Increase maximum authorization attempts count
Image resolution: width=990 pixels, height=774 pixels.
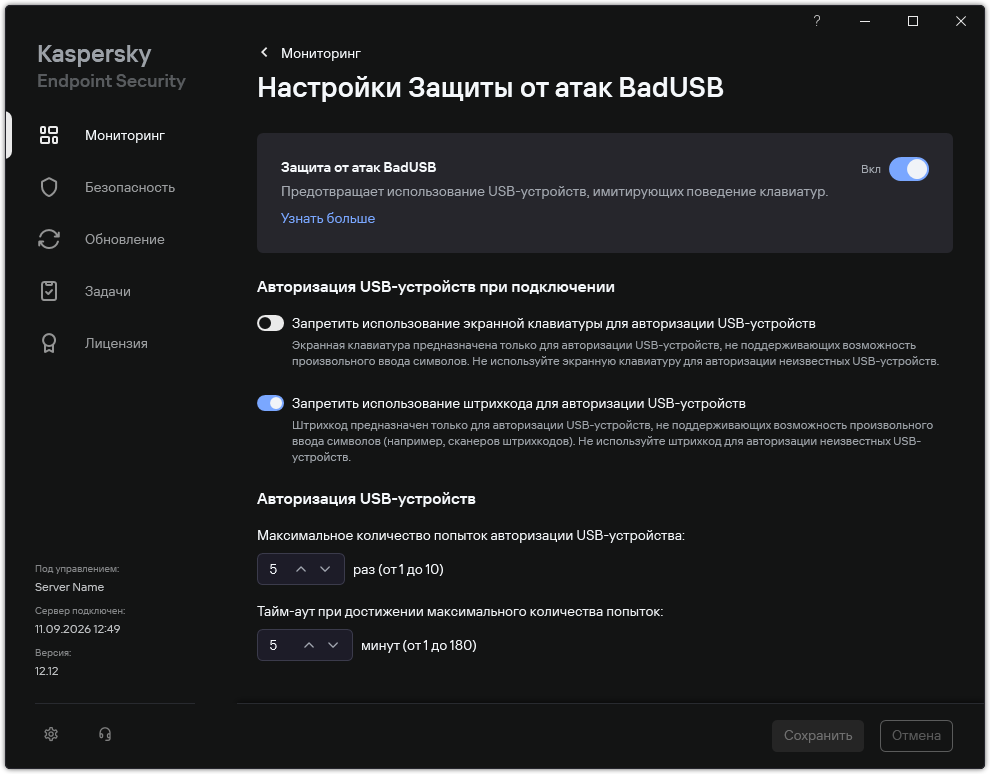301,569
